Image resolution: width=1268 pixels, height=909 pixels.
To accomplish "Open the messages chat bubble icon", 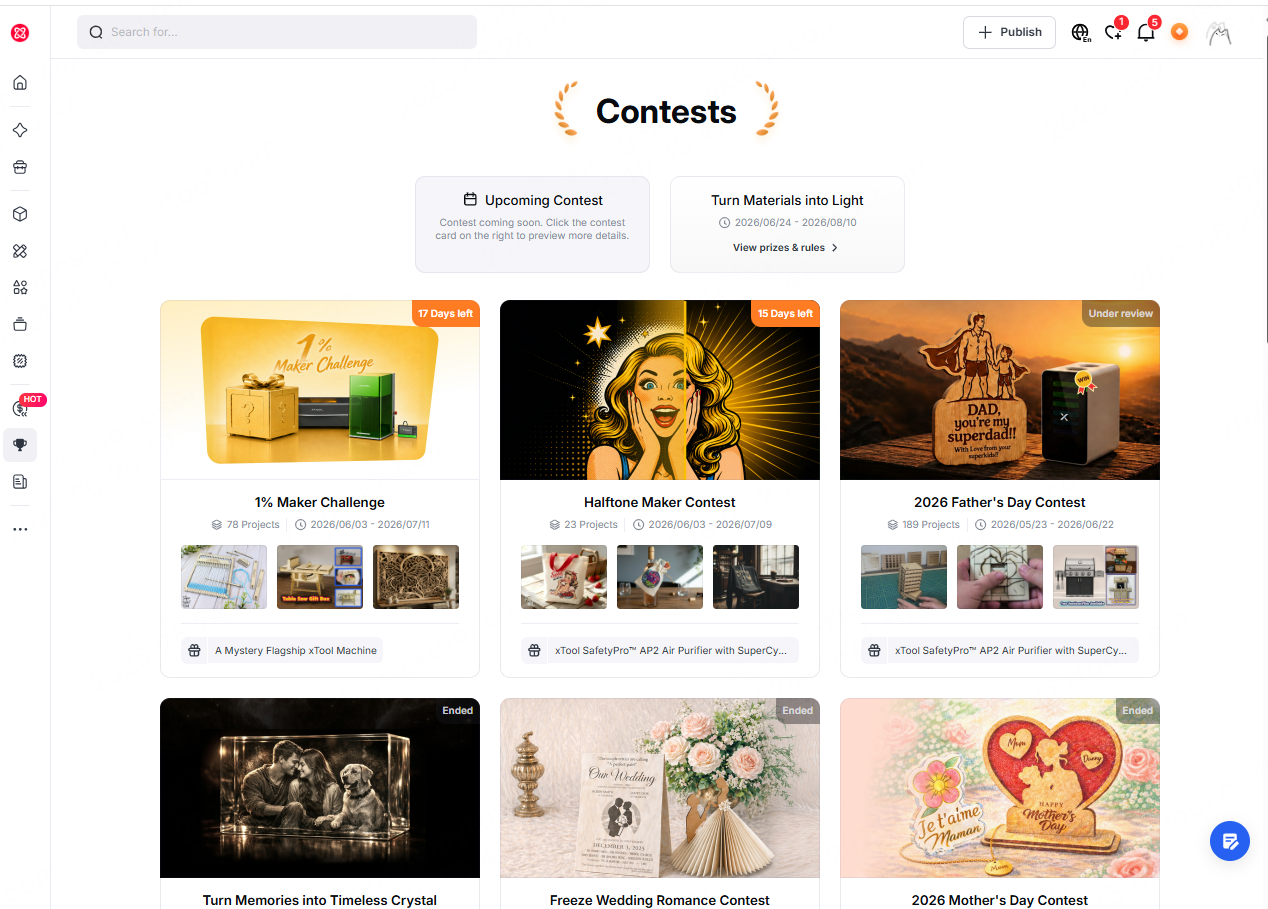I will coord(1113,32).
